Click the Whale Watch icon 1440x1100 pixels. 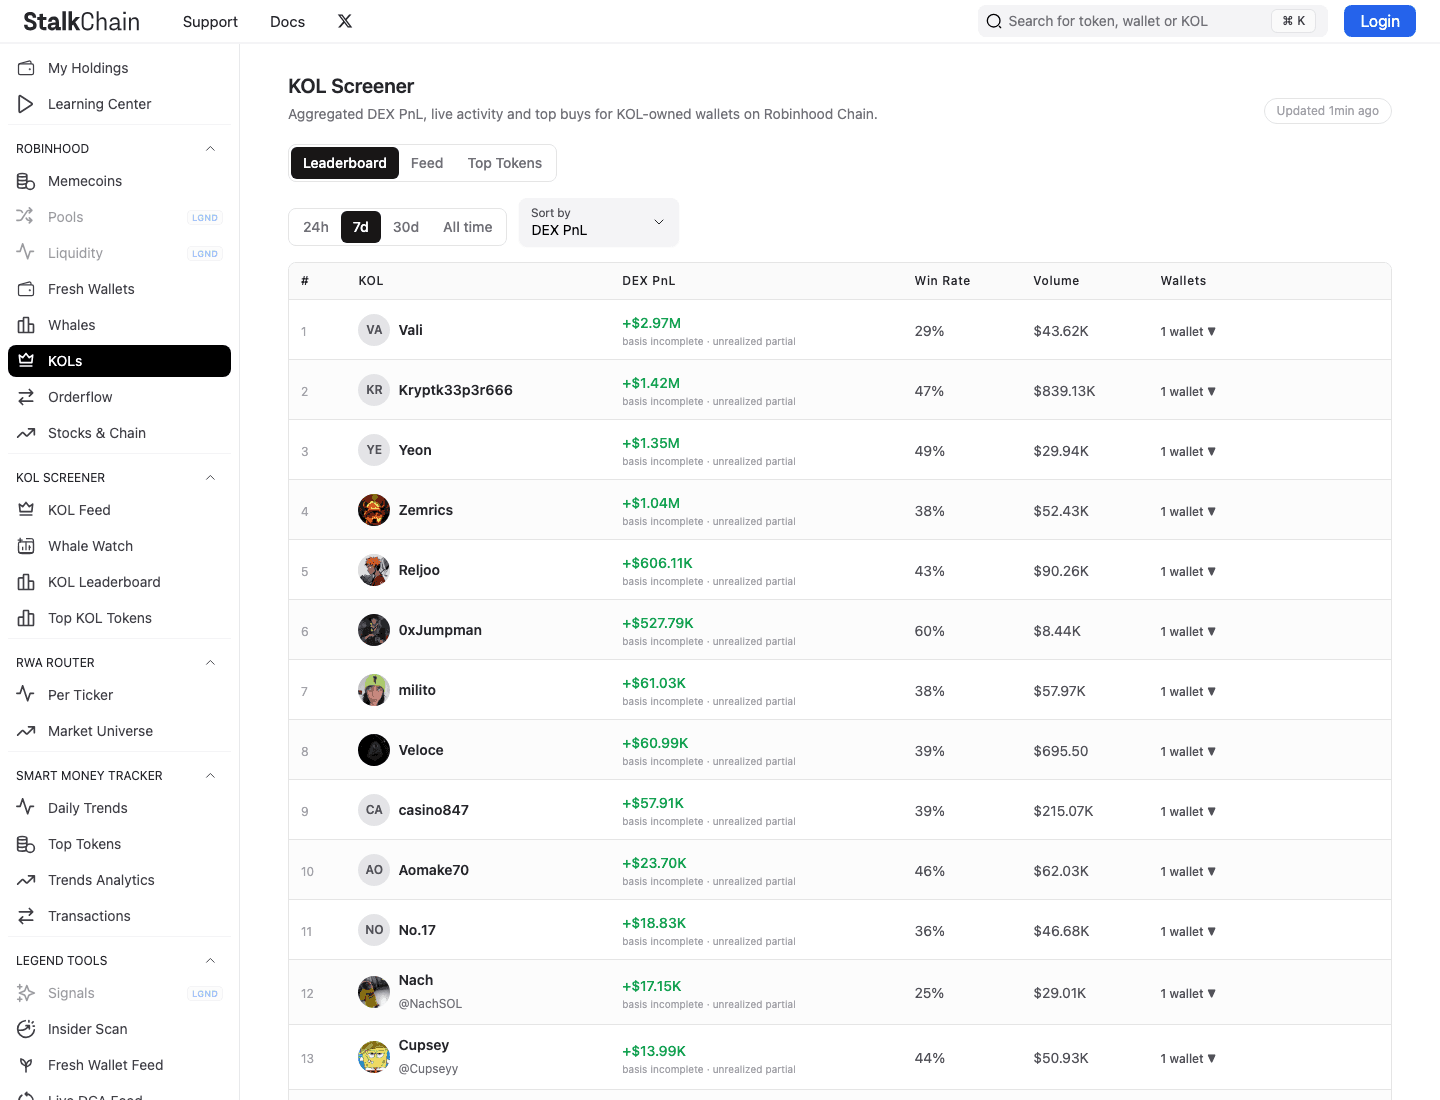26,546
